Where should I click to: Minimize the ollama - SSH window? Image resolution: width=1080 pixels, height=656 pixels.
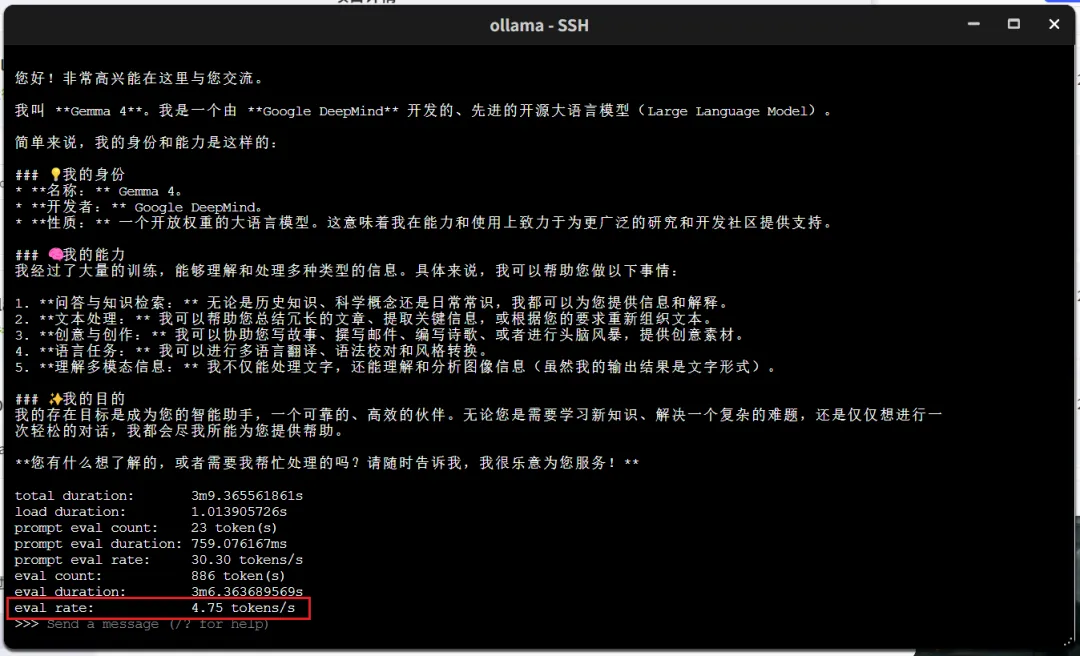(x=972, y=24)
